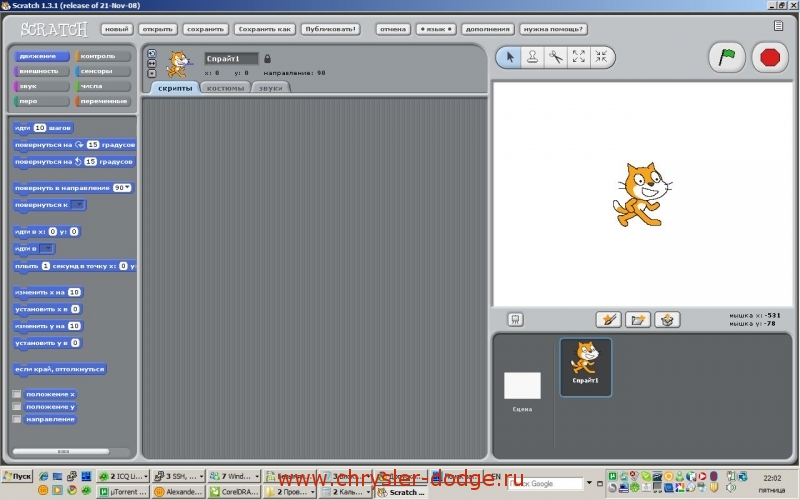Viewport: 800px width, 500px height.
Task: Set 'can rotate' rotation style icon
Action: pyautogui.click(x=152, y=53)
